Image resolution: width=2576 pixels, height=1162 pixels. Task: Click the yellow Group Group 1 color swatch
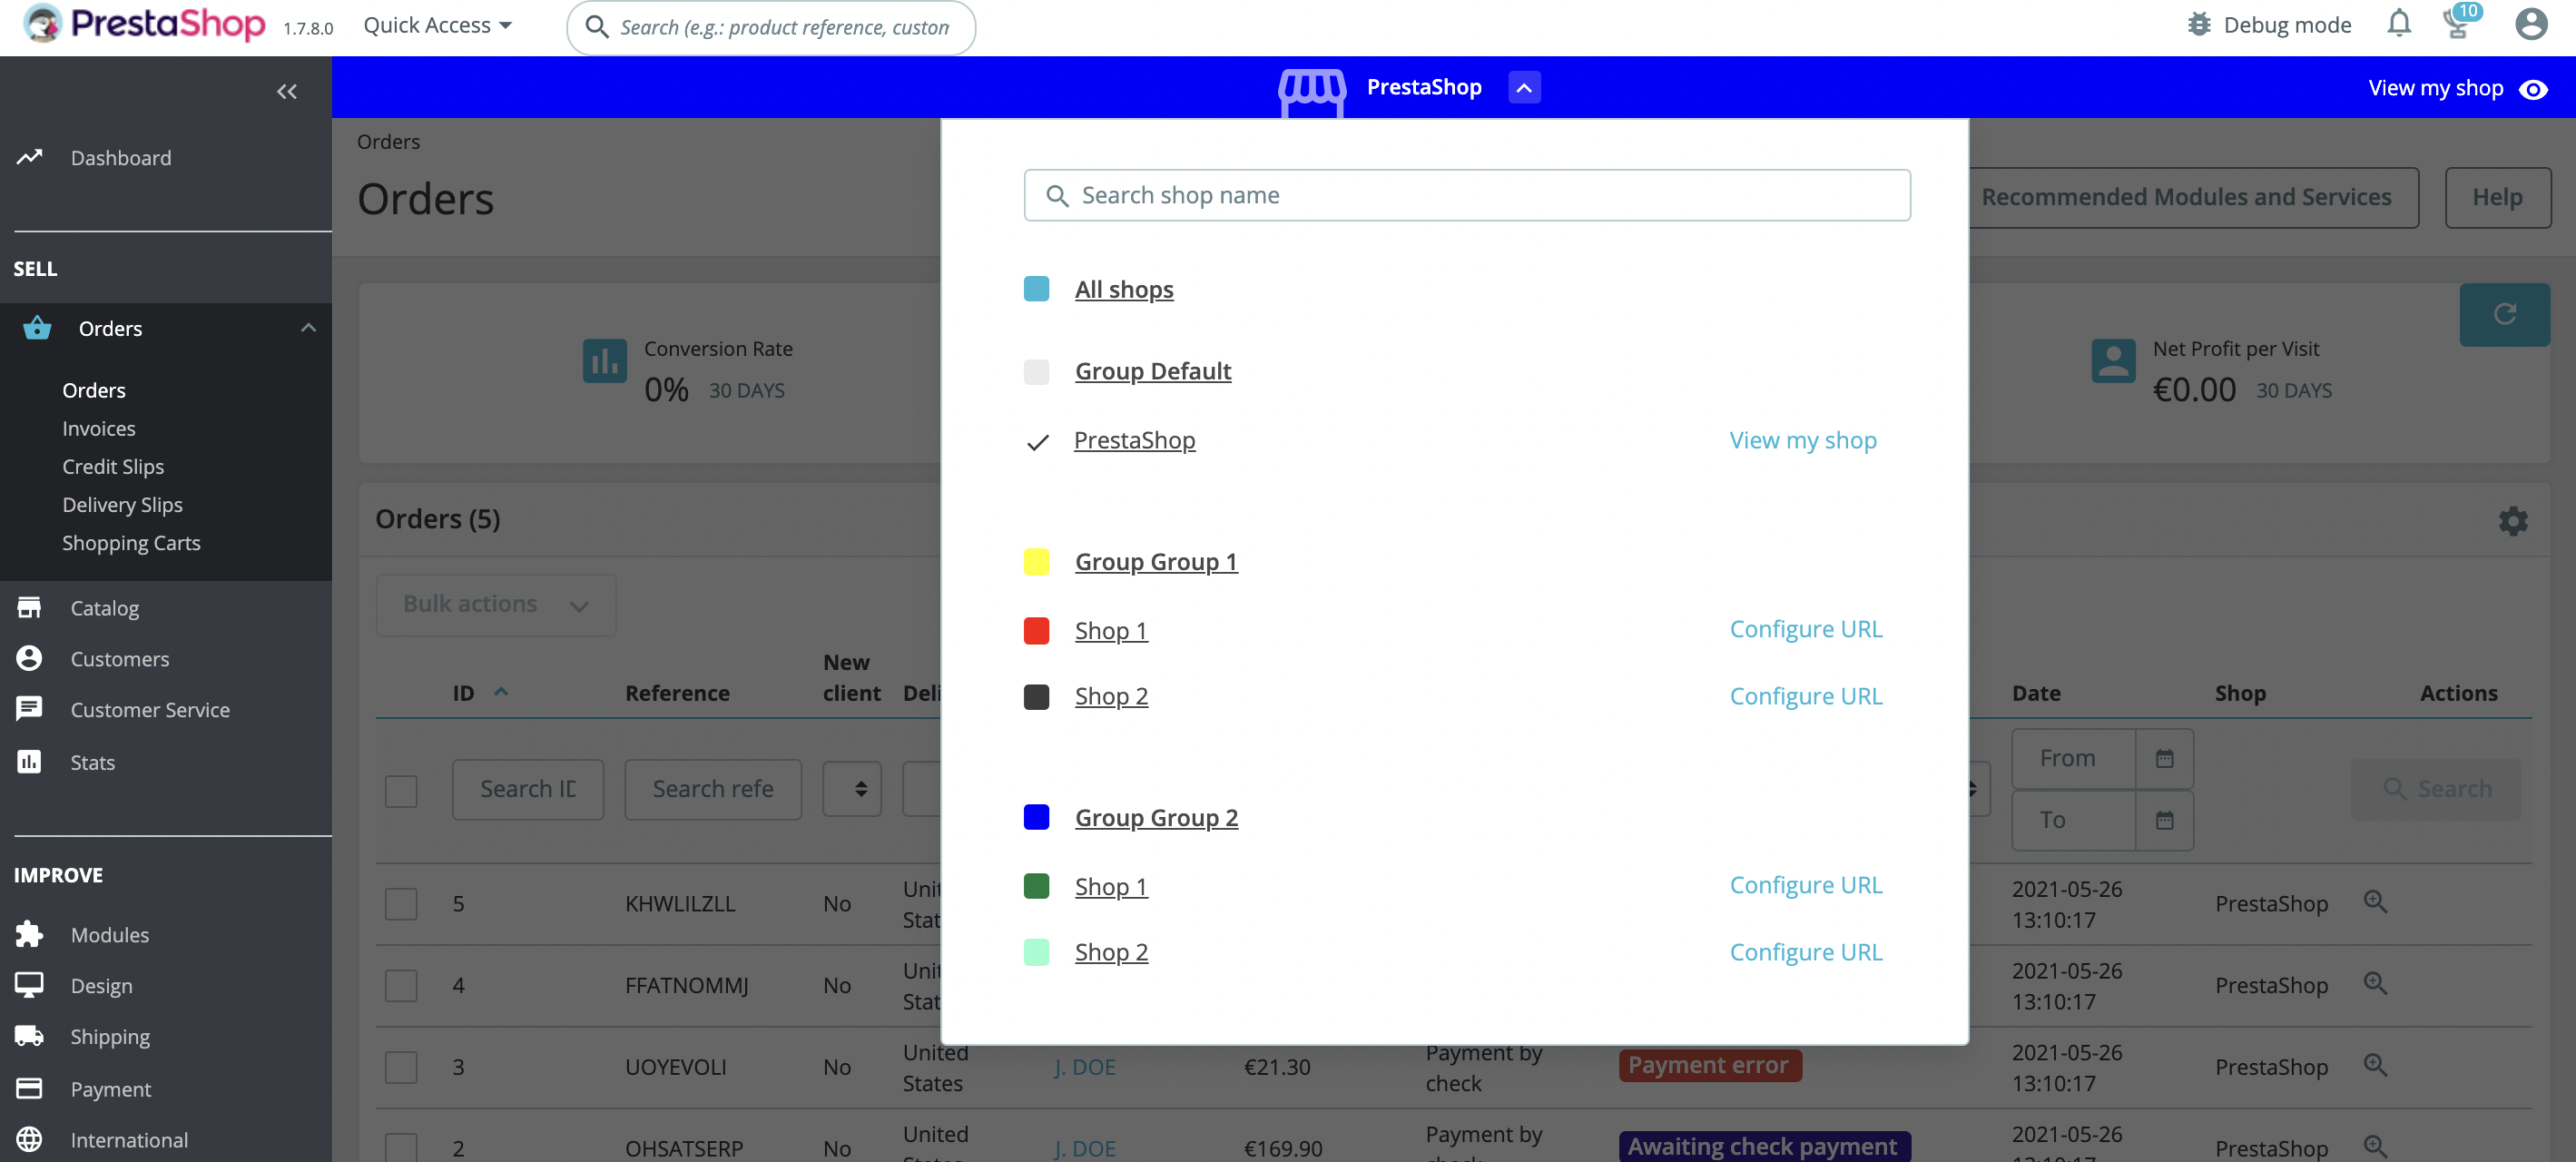(1037, 560)
